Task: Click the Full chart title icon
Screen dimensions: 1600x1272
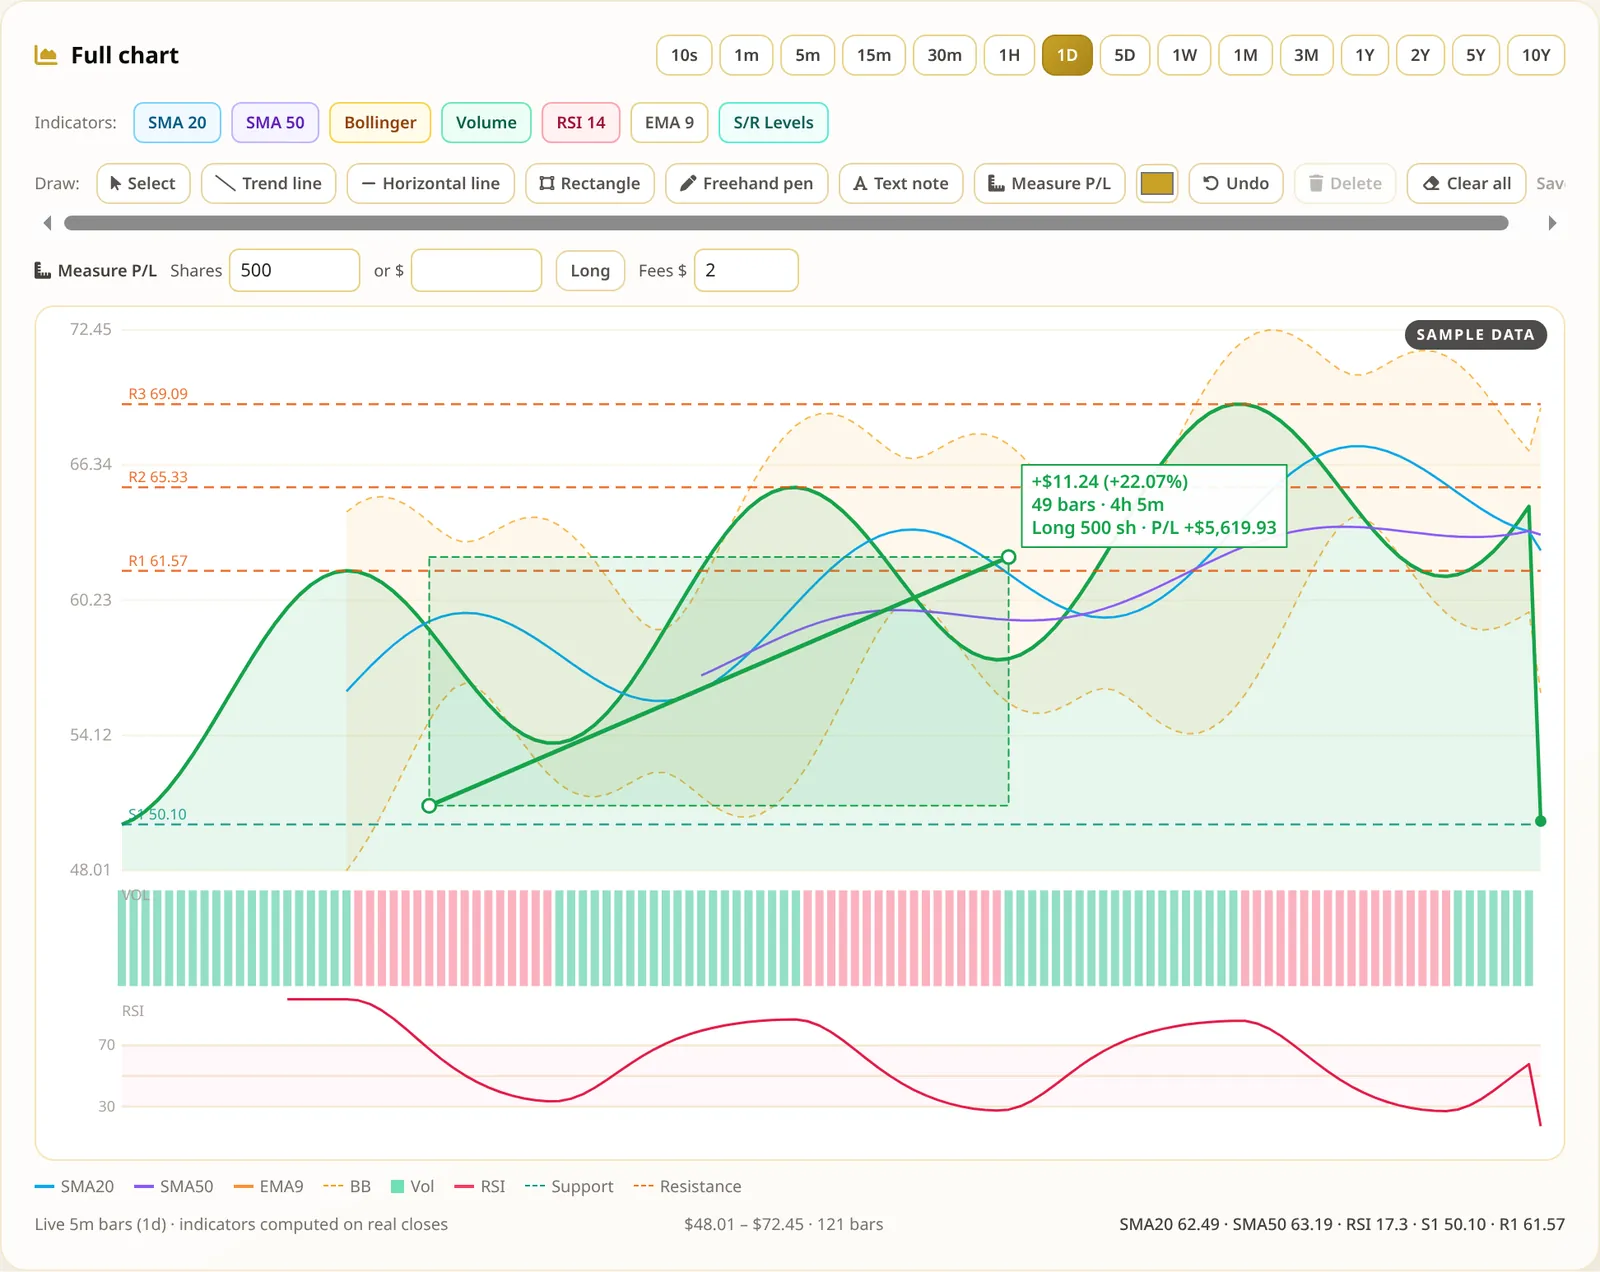Action: click(x=46, y=55)
